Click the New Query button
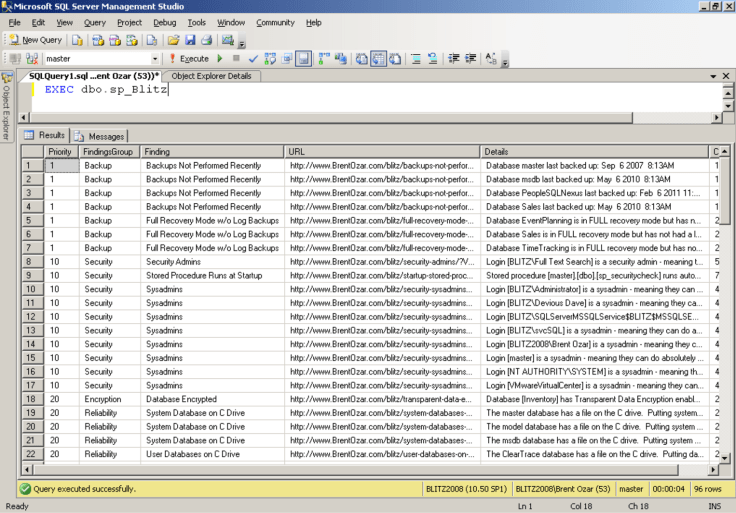Viewport: 736px width, 513px height. pyautogui.click(x=37, y=40)
